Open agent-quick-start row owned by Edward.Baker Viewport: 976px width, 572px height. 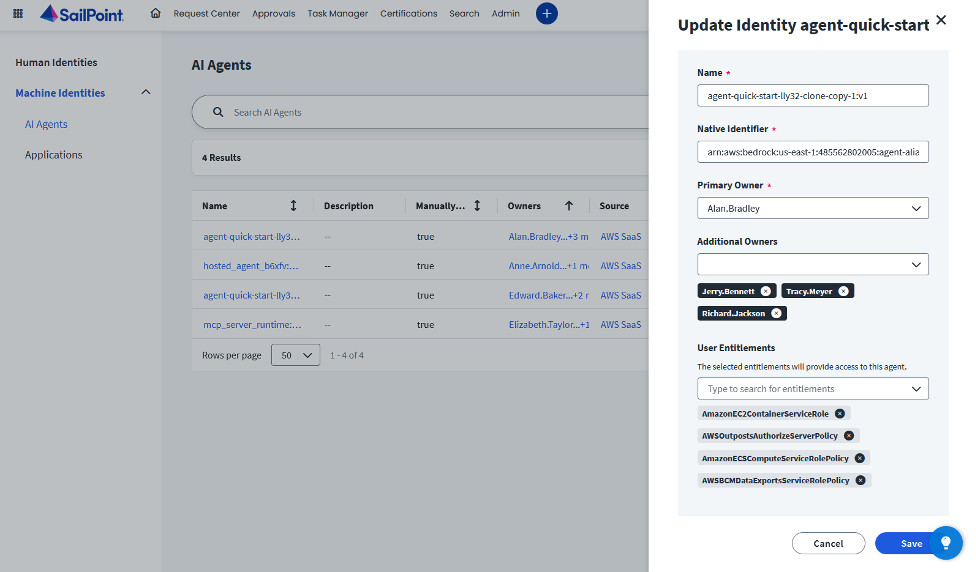(251, 295)
